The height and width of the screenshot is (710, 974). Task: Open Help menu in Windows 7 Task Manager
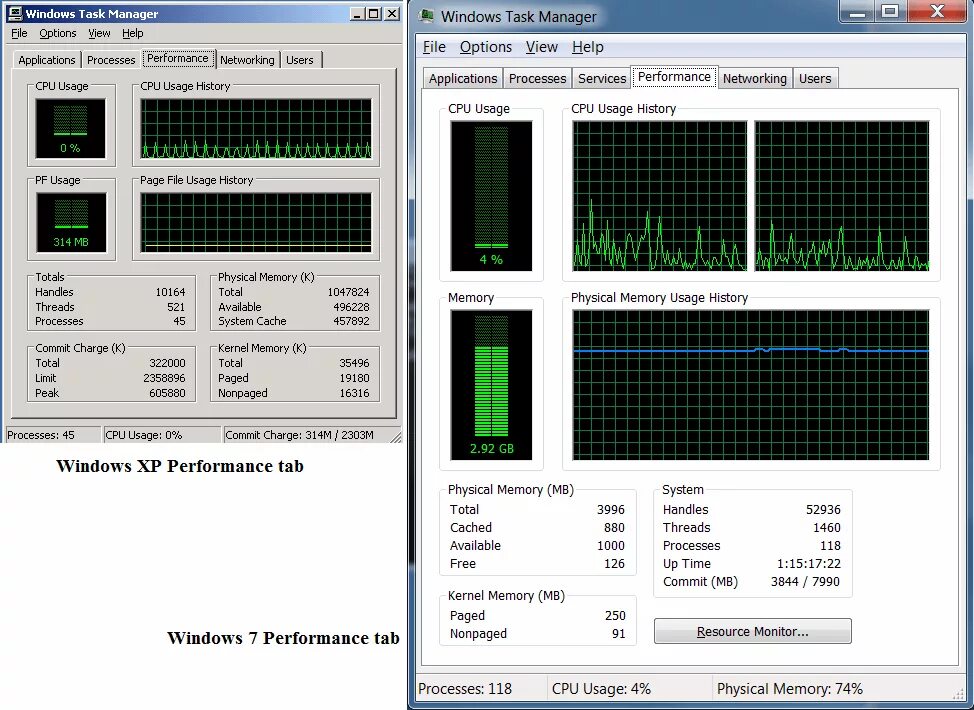[x=588, y=47]
